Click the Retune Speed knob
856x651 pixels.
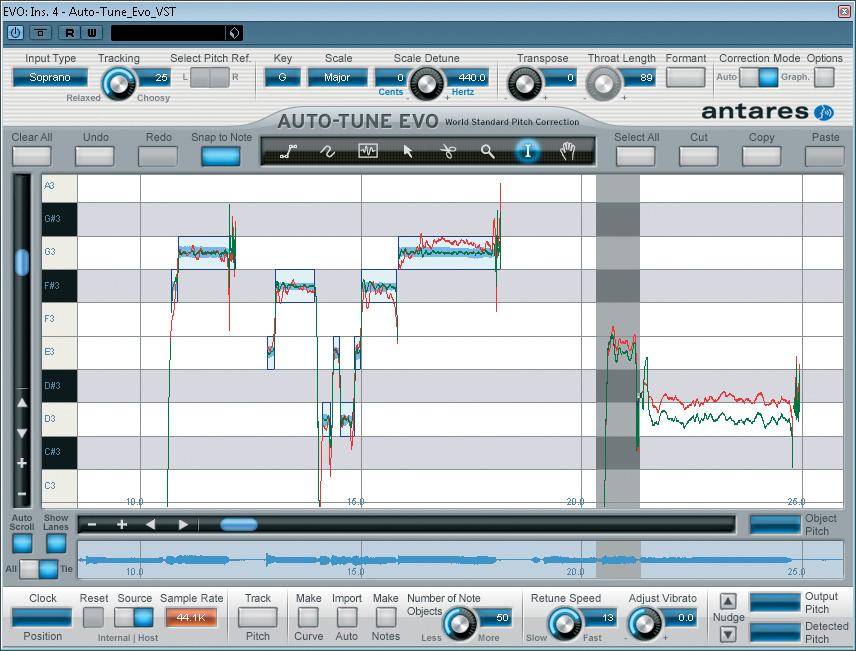coord(565,624)
